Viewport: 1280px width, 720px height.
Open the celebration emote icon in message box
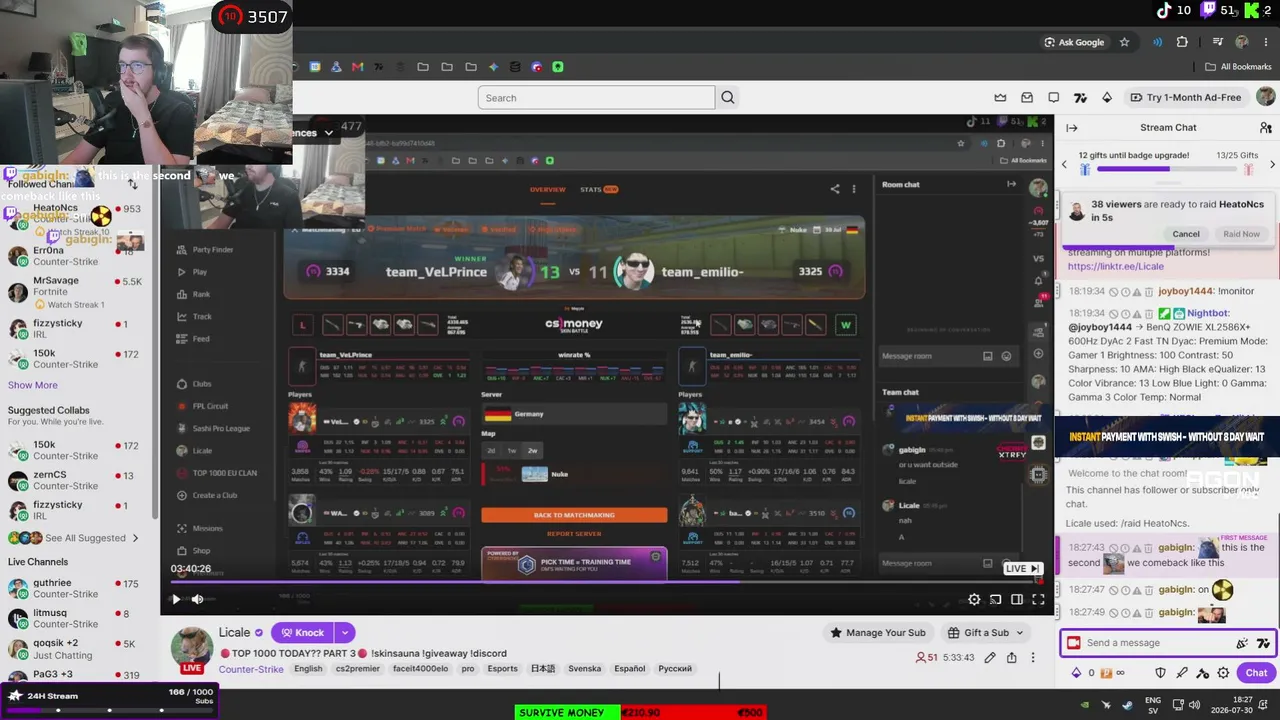(x=1242, y=643)
